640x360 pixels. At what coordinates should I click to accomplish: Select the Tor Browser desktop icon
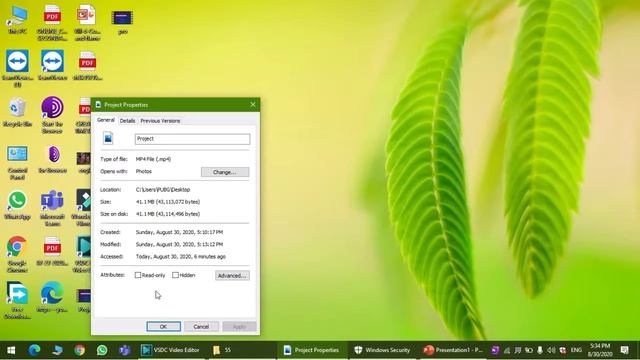click(52, 159)
